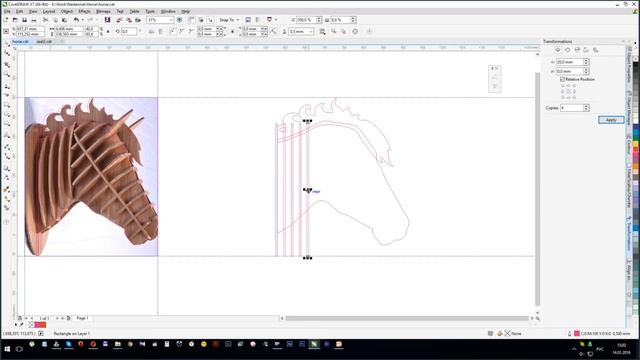Click the Save icon in toolbar
640x360 pixels.
(x=24, y=20)
